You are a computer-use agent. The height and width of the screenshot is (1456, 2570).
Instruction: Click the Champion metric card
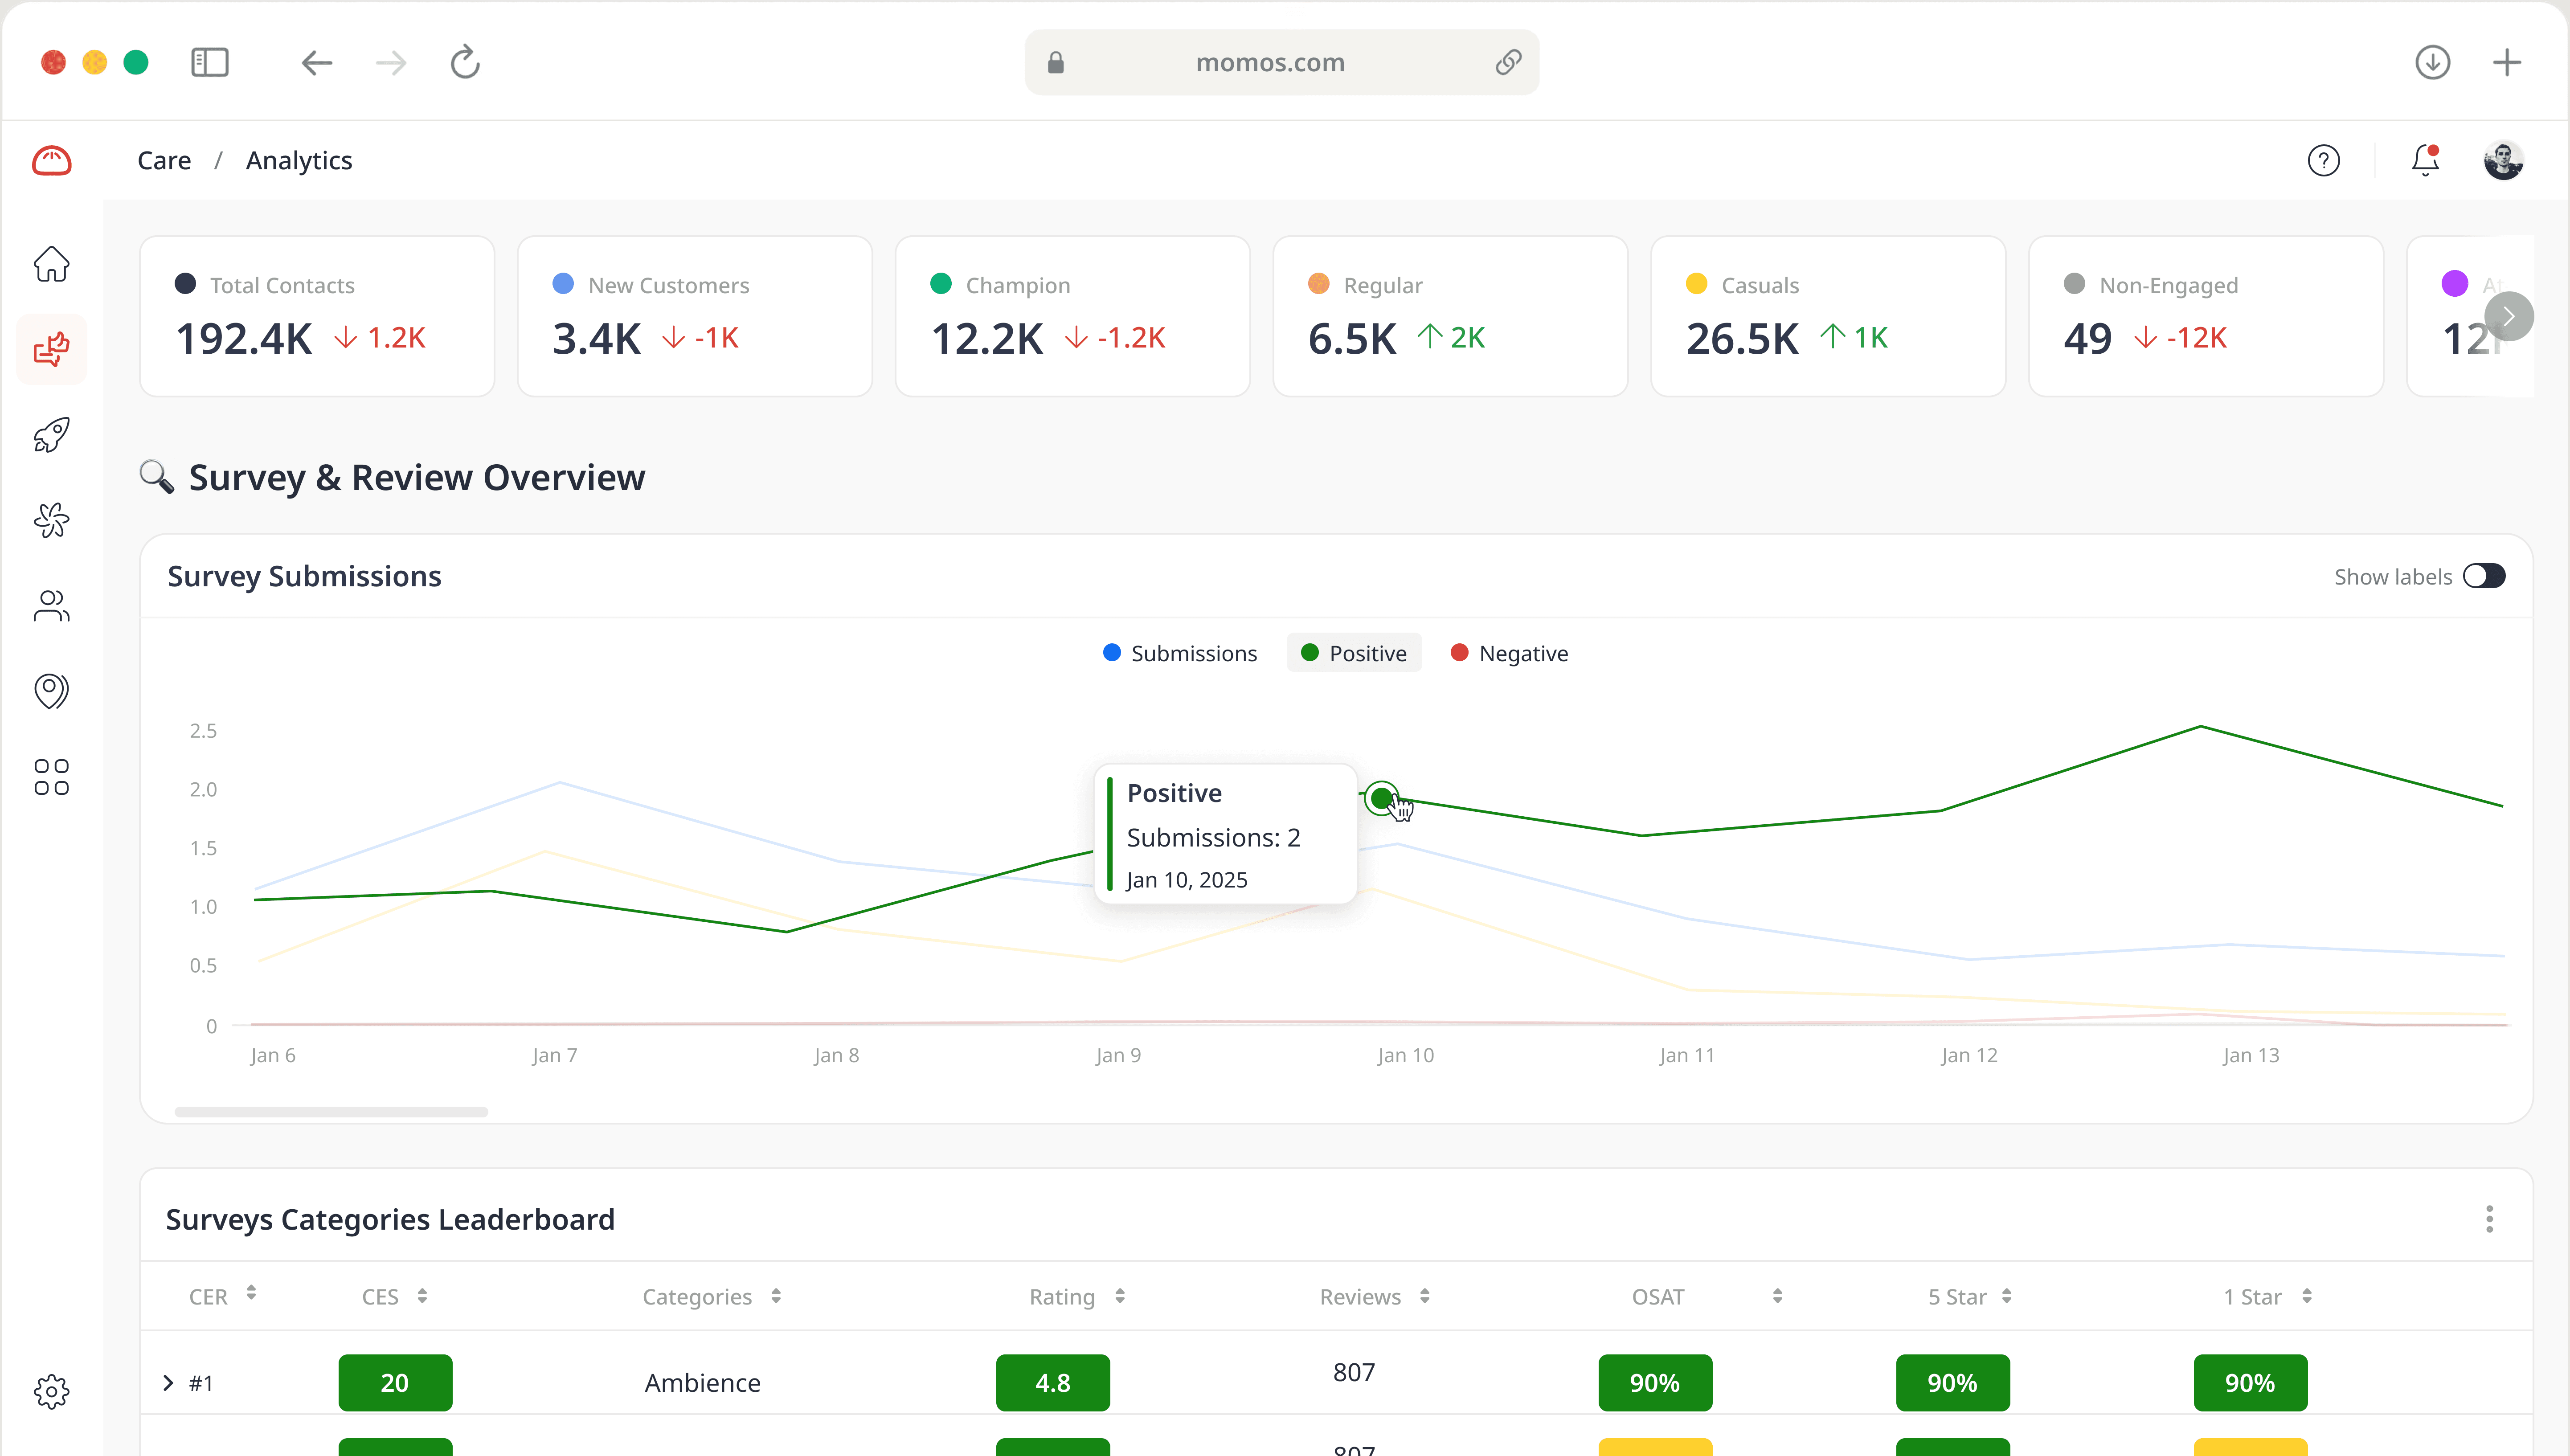(1072, 316)
